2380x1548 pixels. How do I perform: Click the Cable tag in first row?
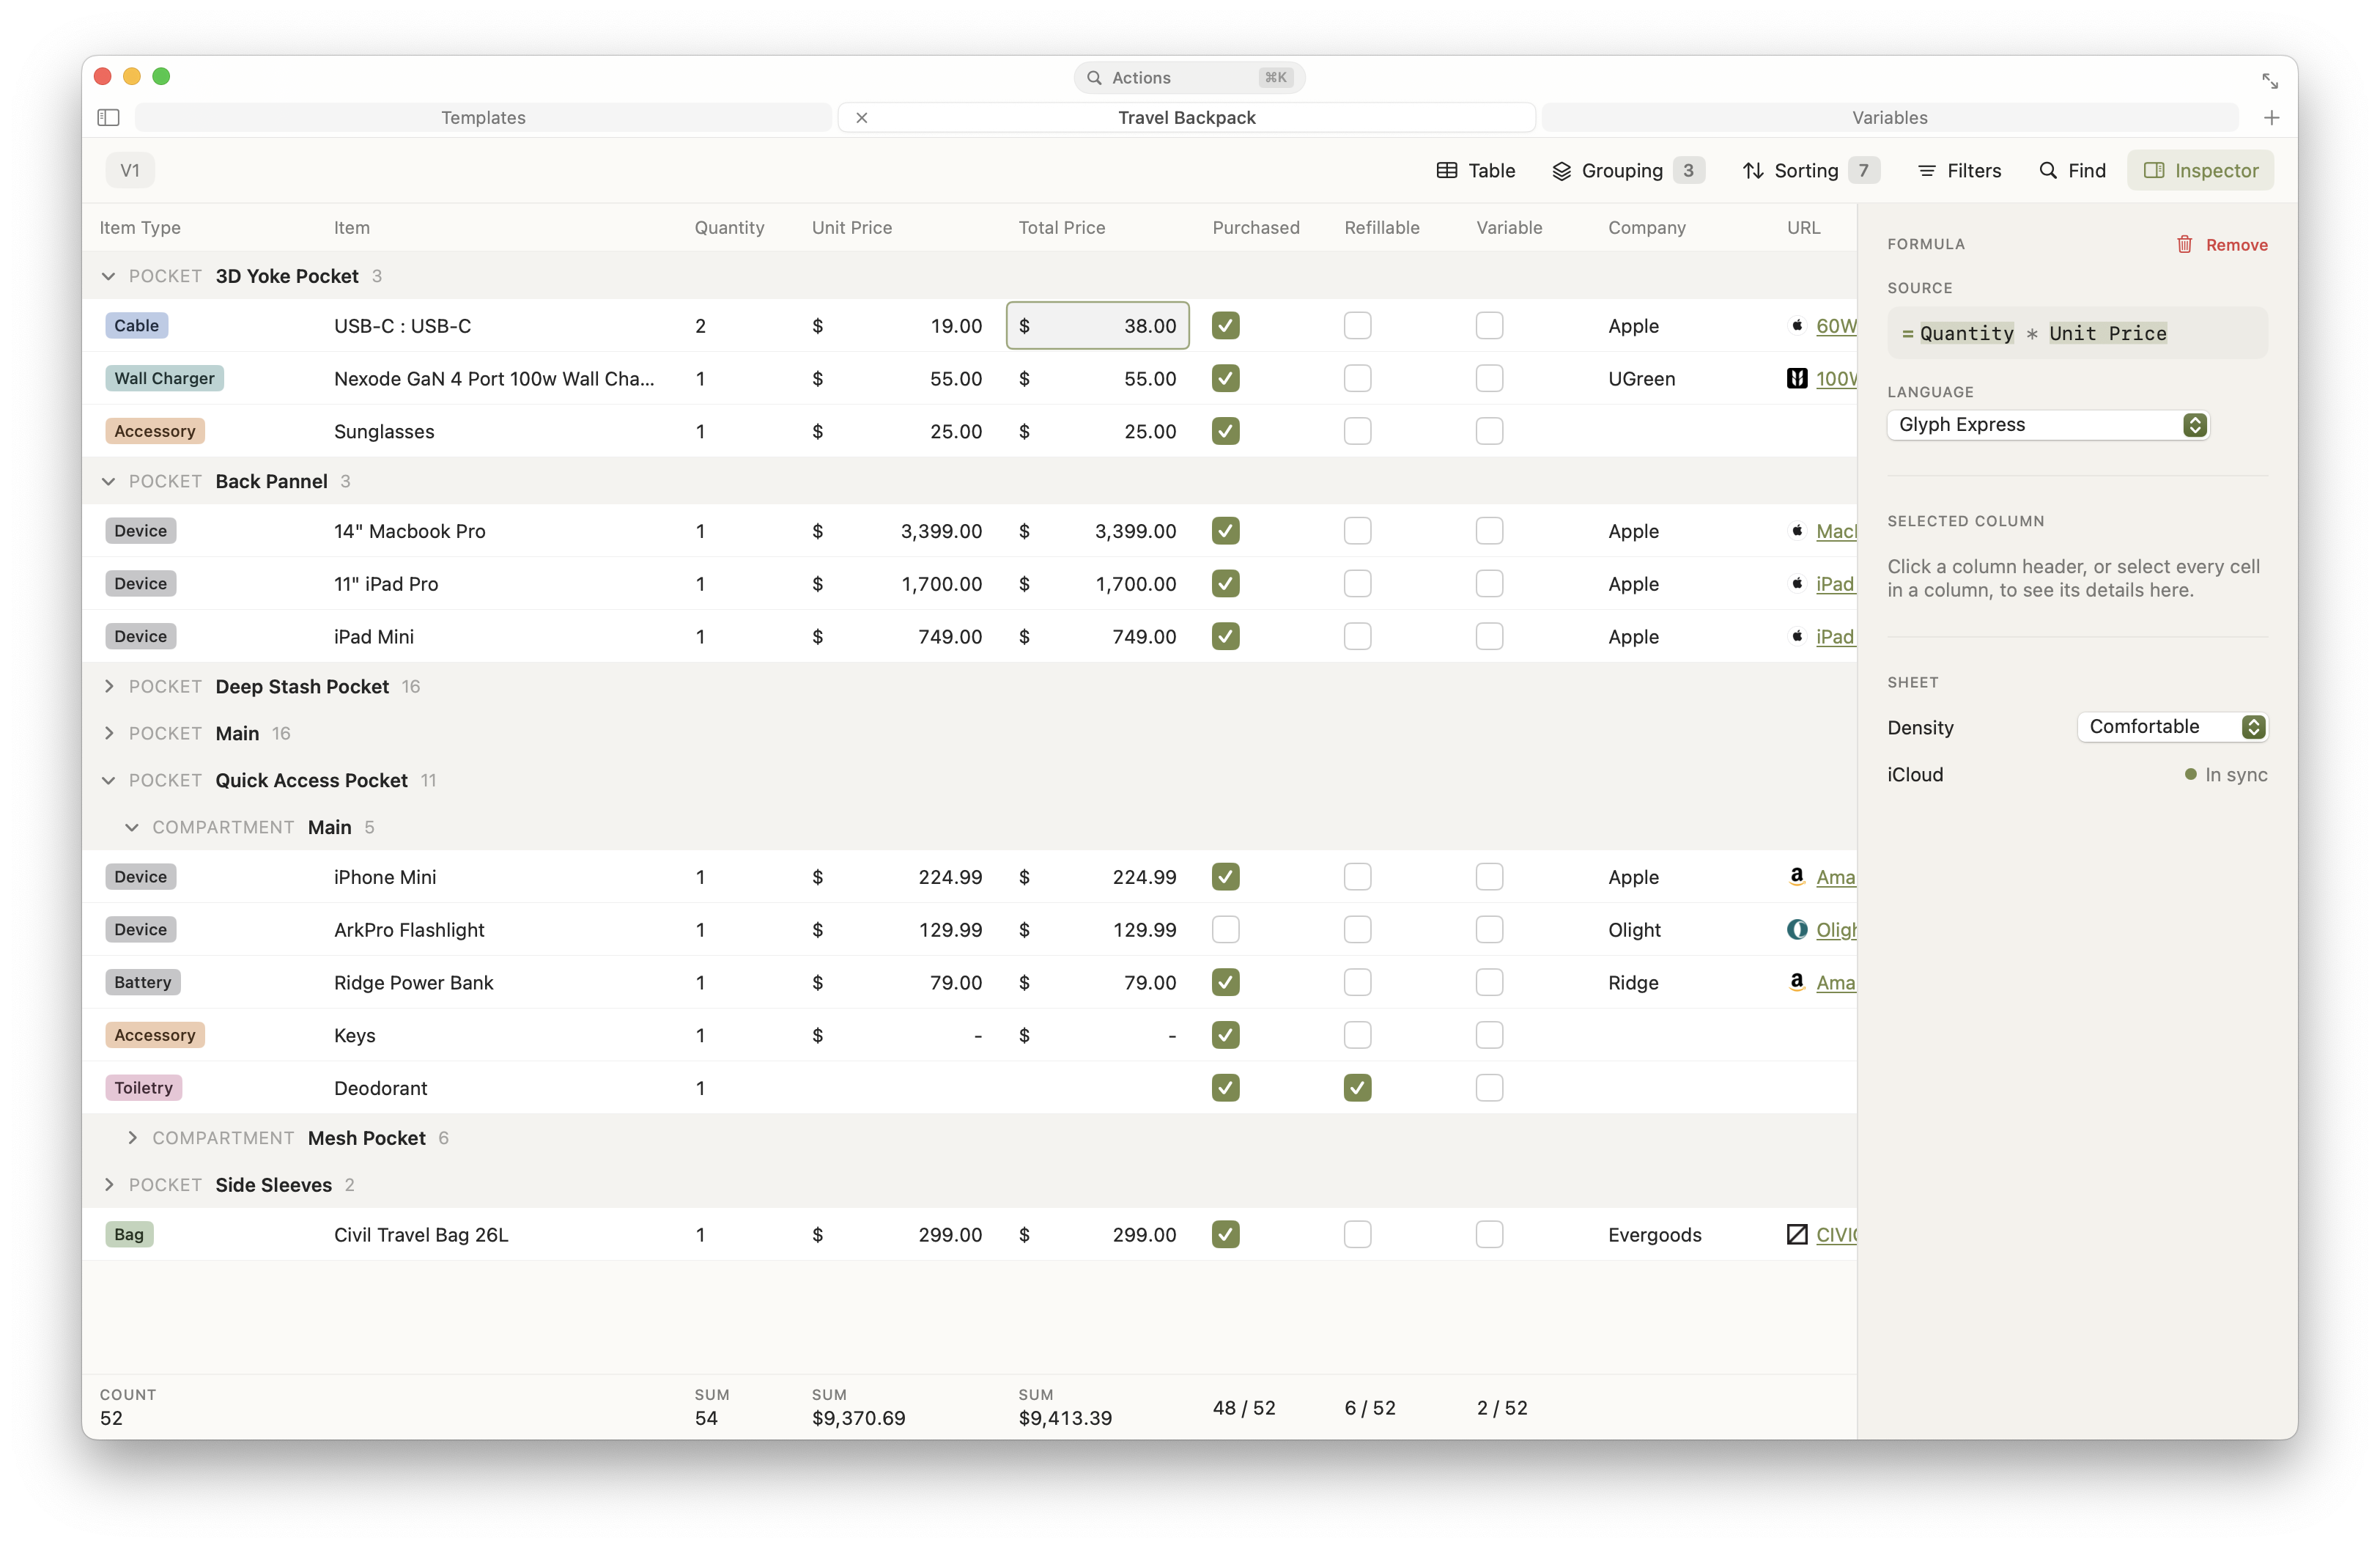(x=137, y=325)
